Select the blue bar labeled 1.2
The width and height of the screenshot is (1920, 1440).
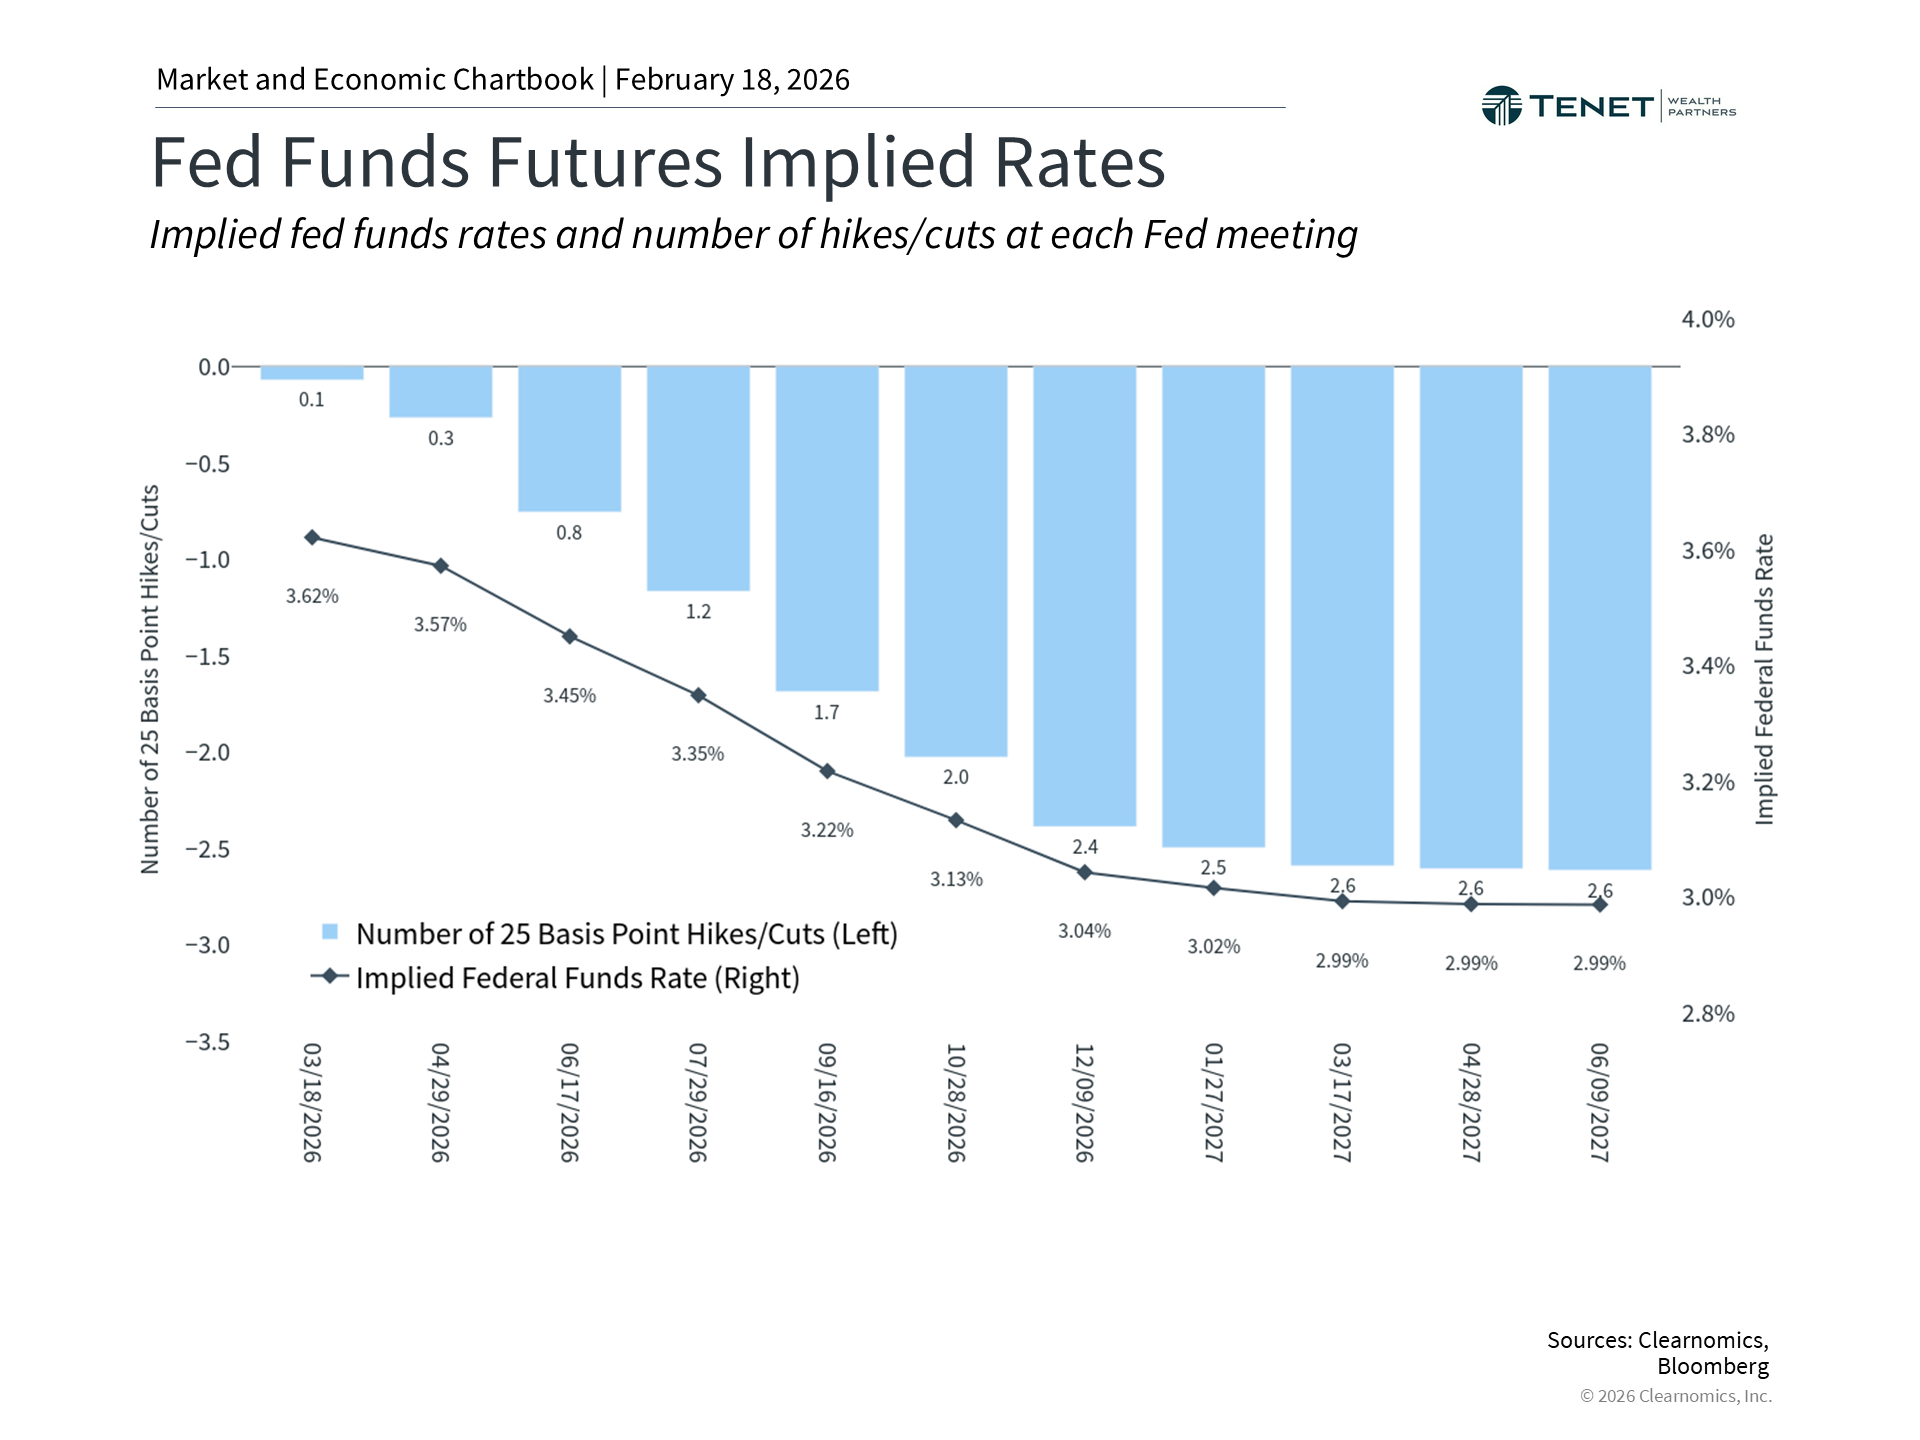(x=698, y=478)
